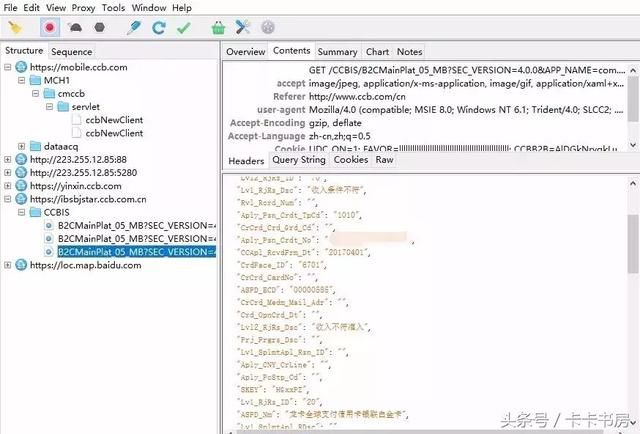Expand the http://223.255.12.85:88 host node
Image resolution: width=640 pixels, height=434 pixels.
[x=8, y=159]
